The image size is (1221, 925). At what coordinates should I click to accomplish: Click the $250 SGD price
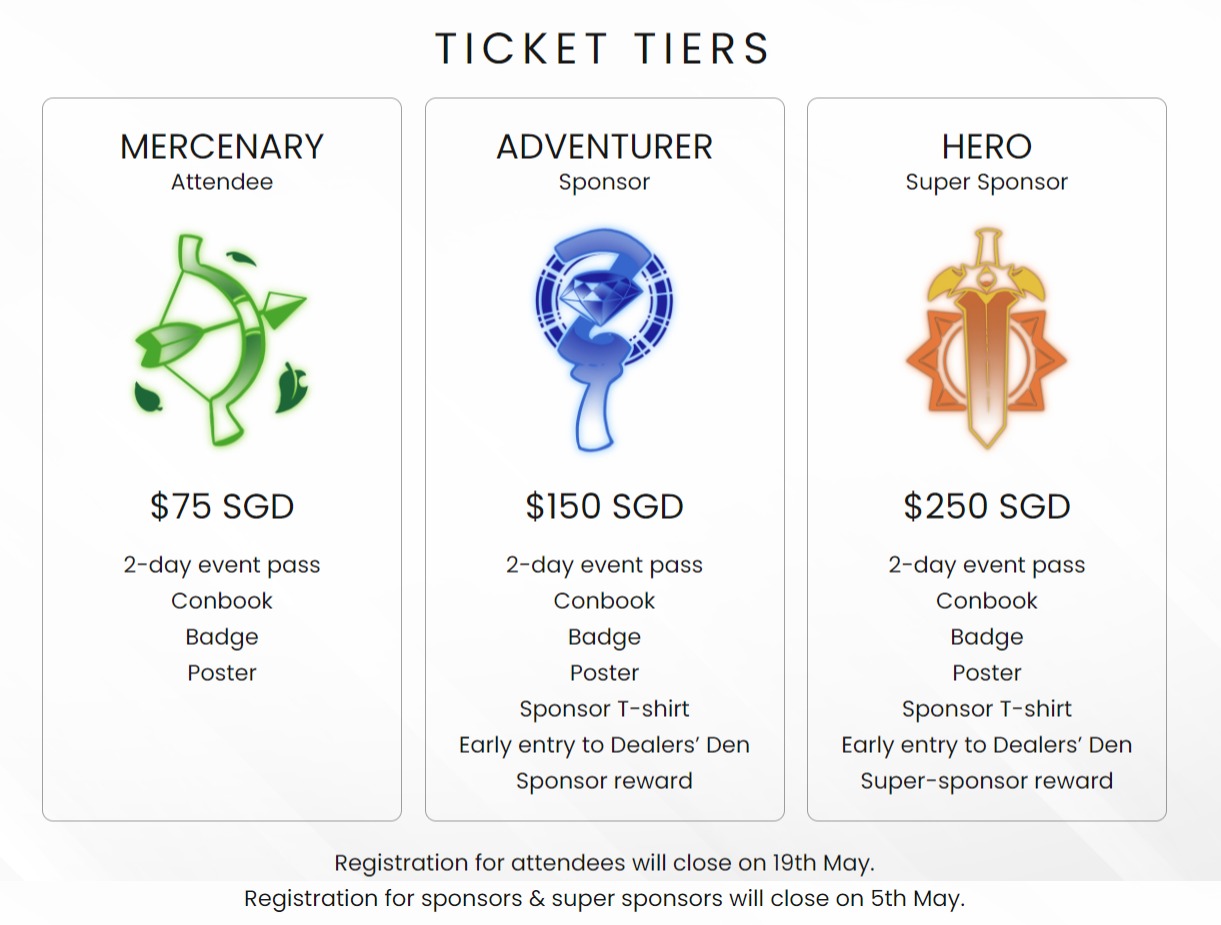pyautogui.click(x=986, y=506)
